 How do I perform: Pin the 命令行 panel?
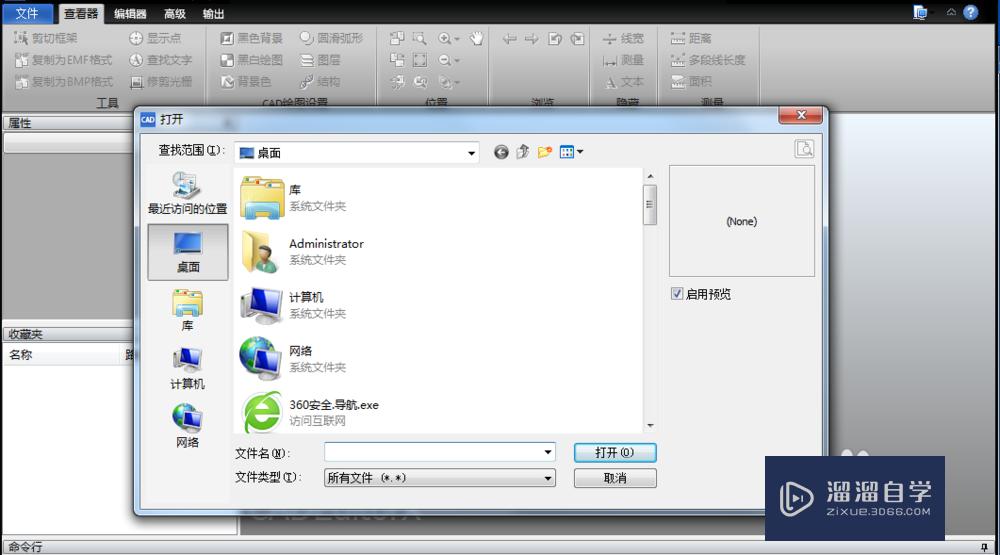tap(984, 547)
